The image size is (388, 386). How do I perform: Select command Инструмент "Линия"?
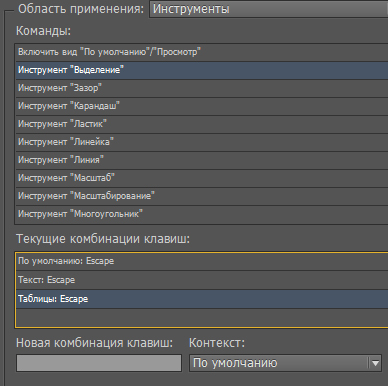[x=202, y=160]
